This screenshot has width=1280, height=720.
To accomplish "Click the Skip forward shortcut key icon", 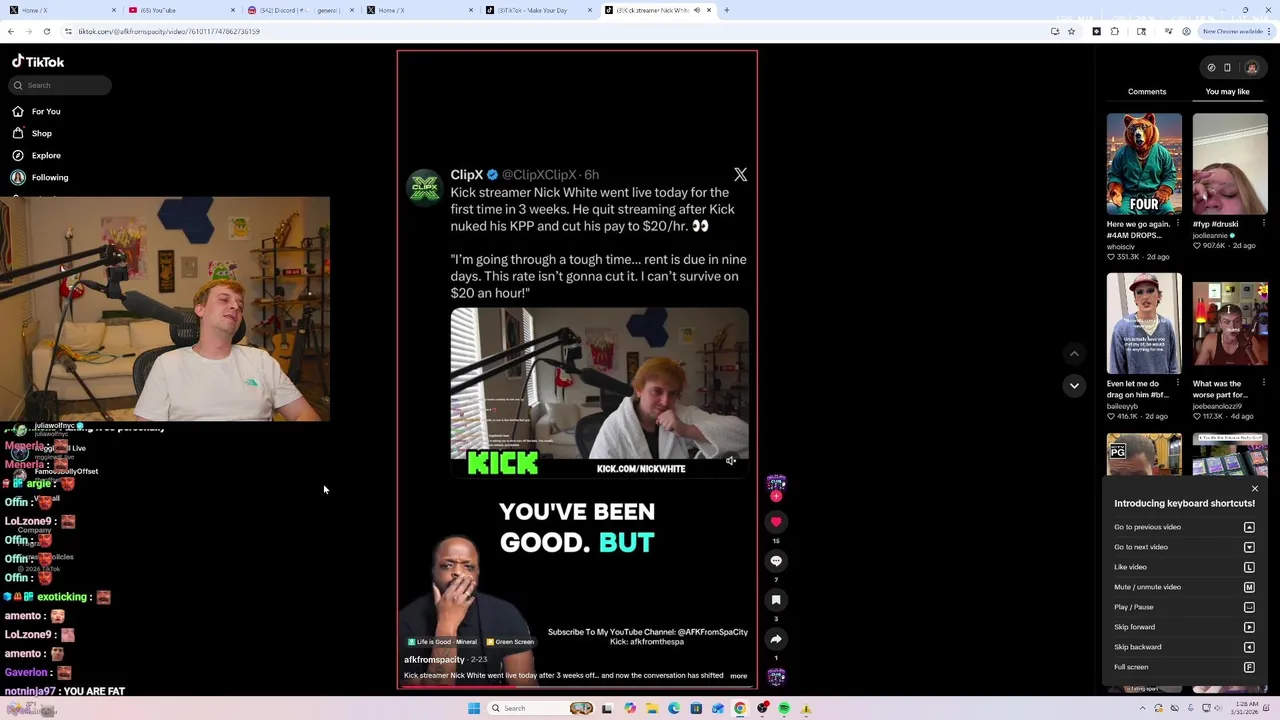I will pos(1249,627).
